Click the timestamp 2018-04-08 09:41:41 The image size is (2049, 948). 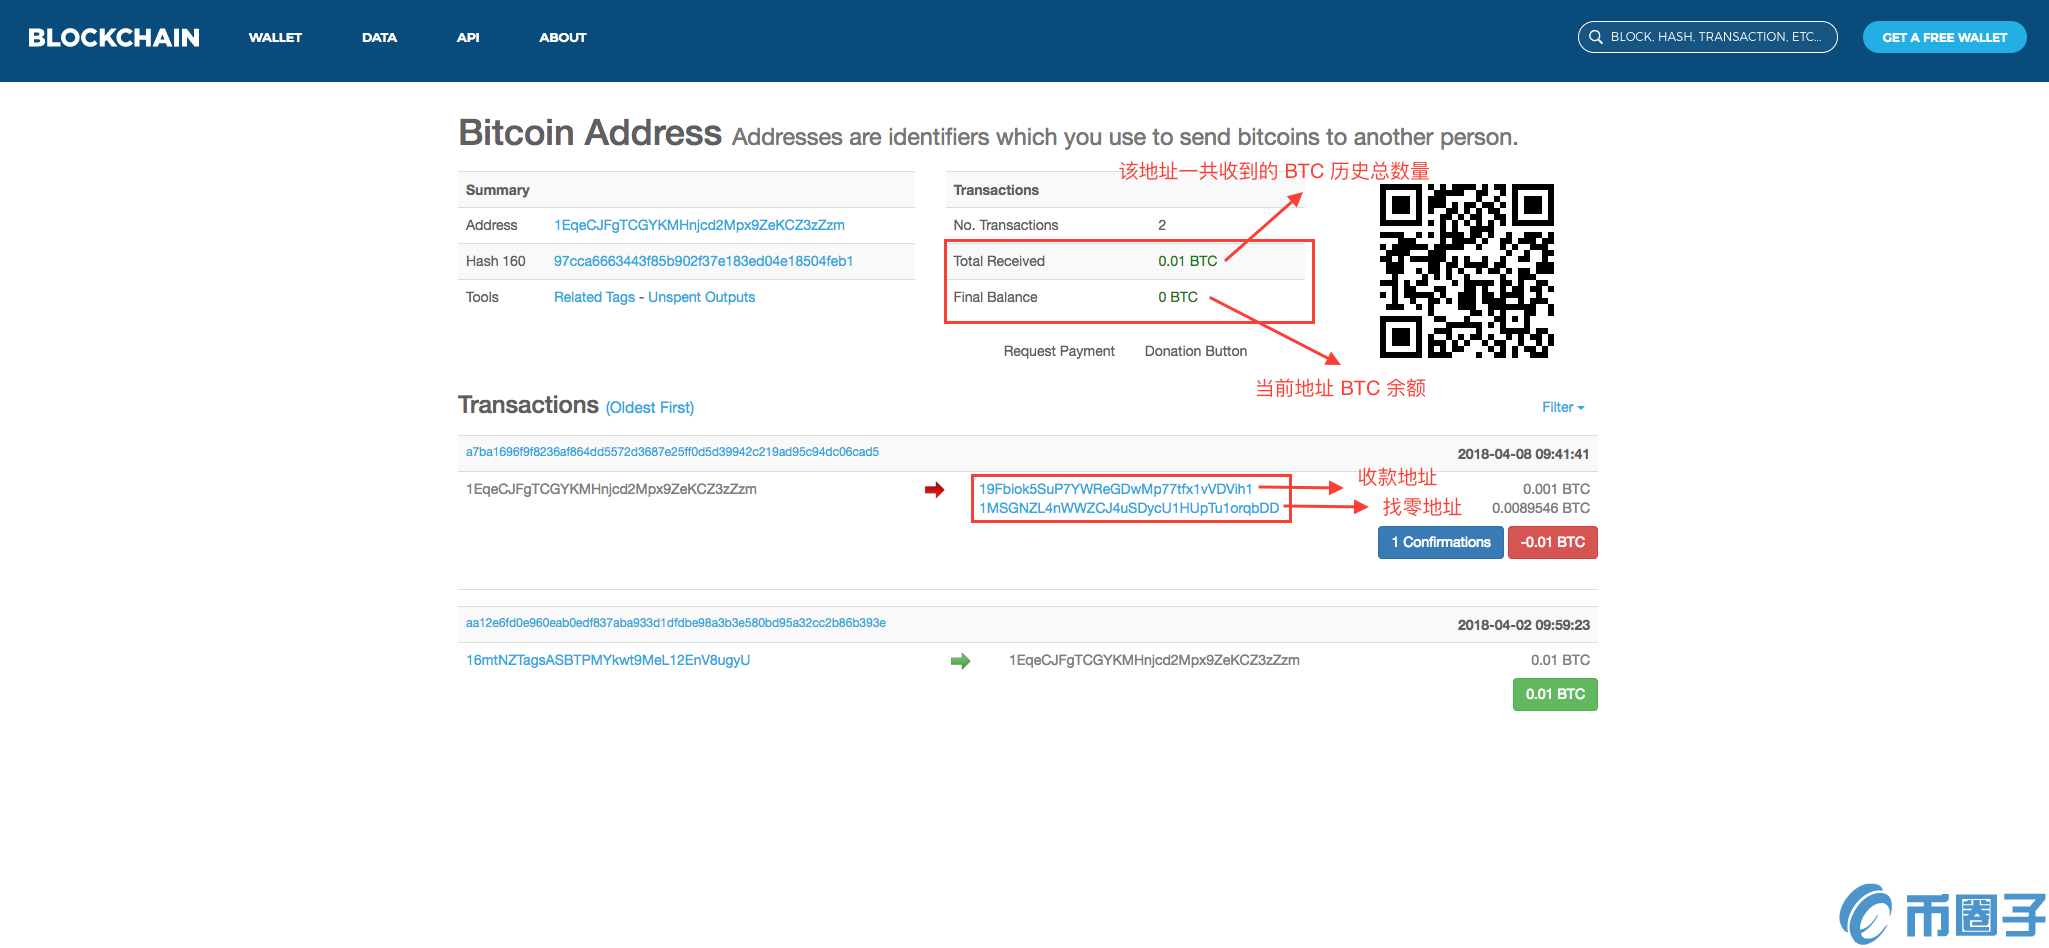point(1523,454)
